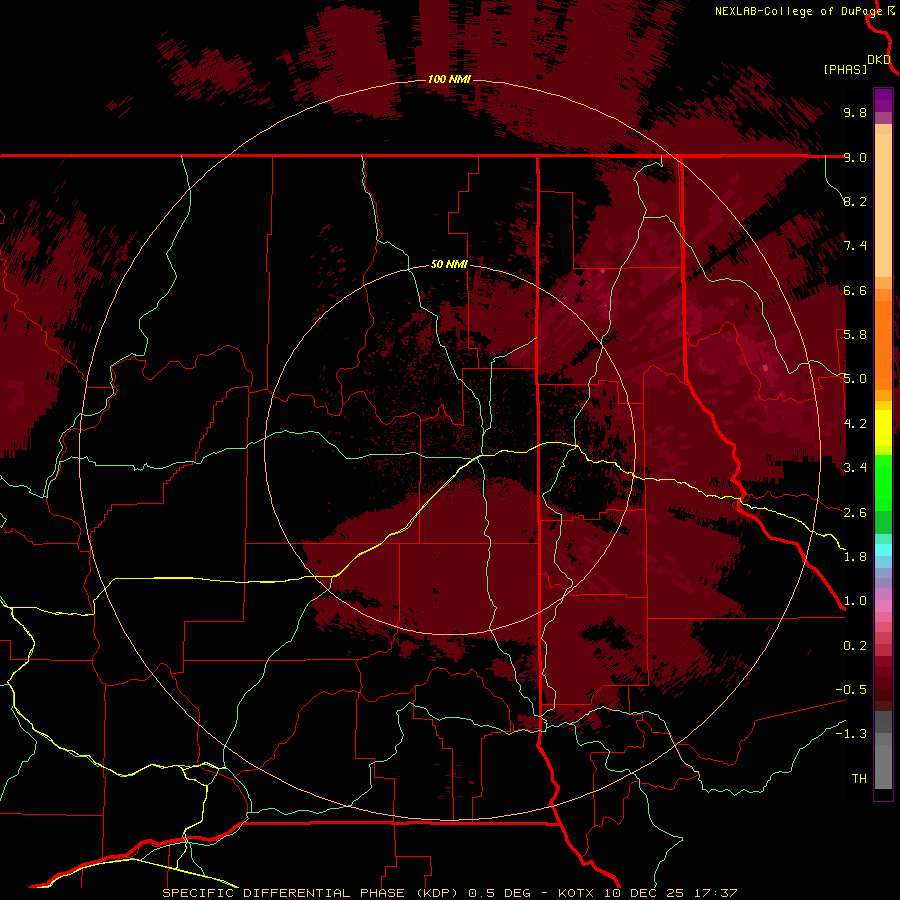Pick the pale peach segment of the color bar
This screenshot has width=900, height=900.
click(x=883, y=207)
